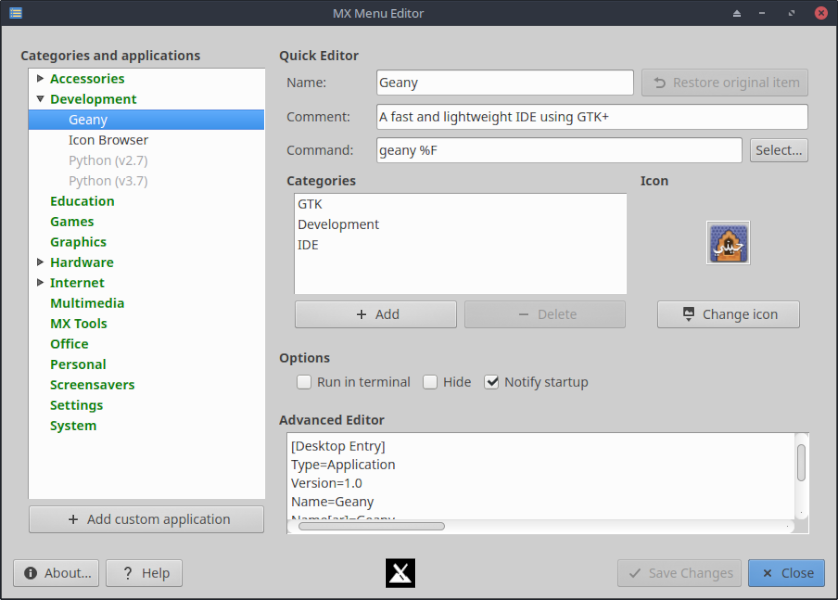Click Restore original item button
Viewport: 838px width, 600px height.
pyautogui.click(x=725, y=83)
